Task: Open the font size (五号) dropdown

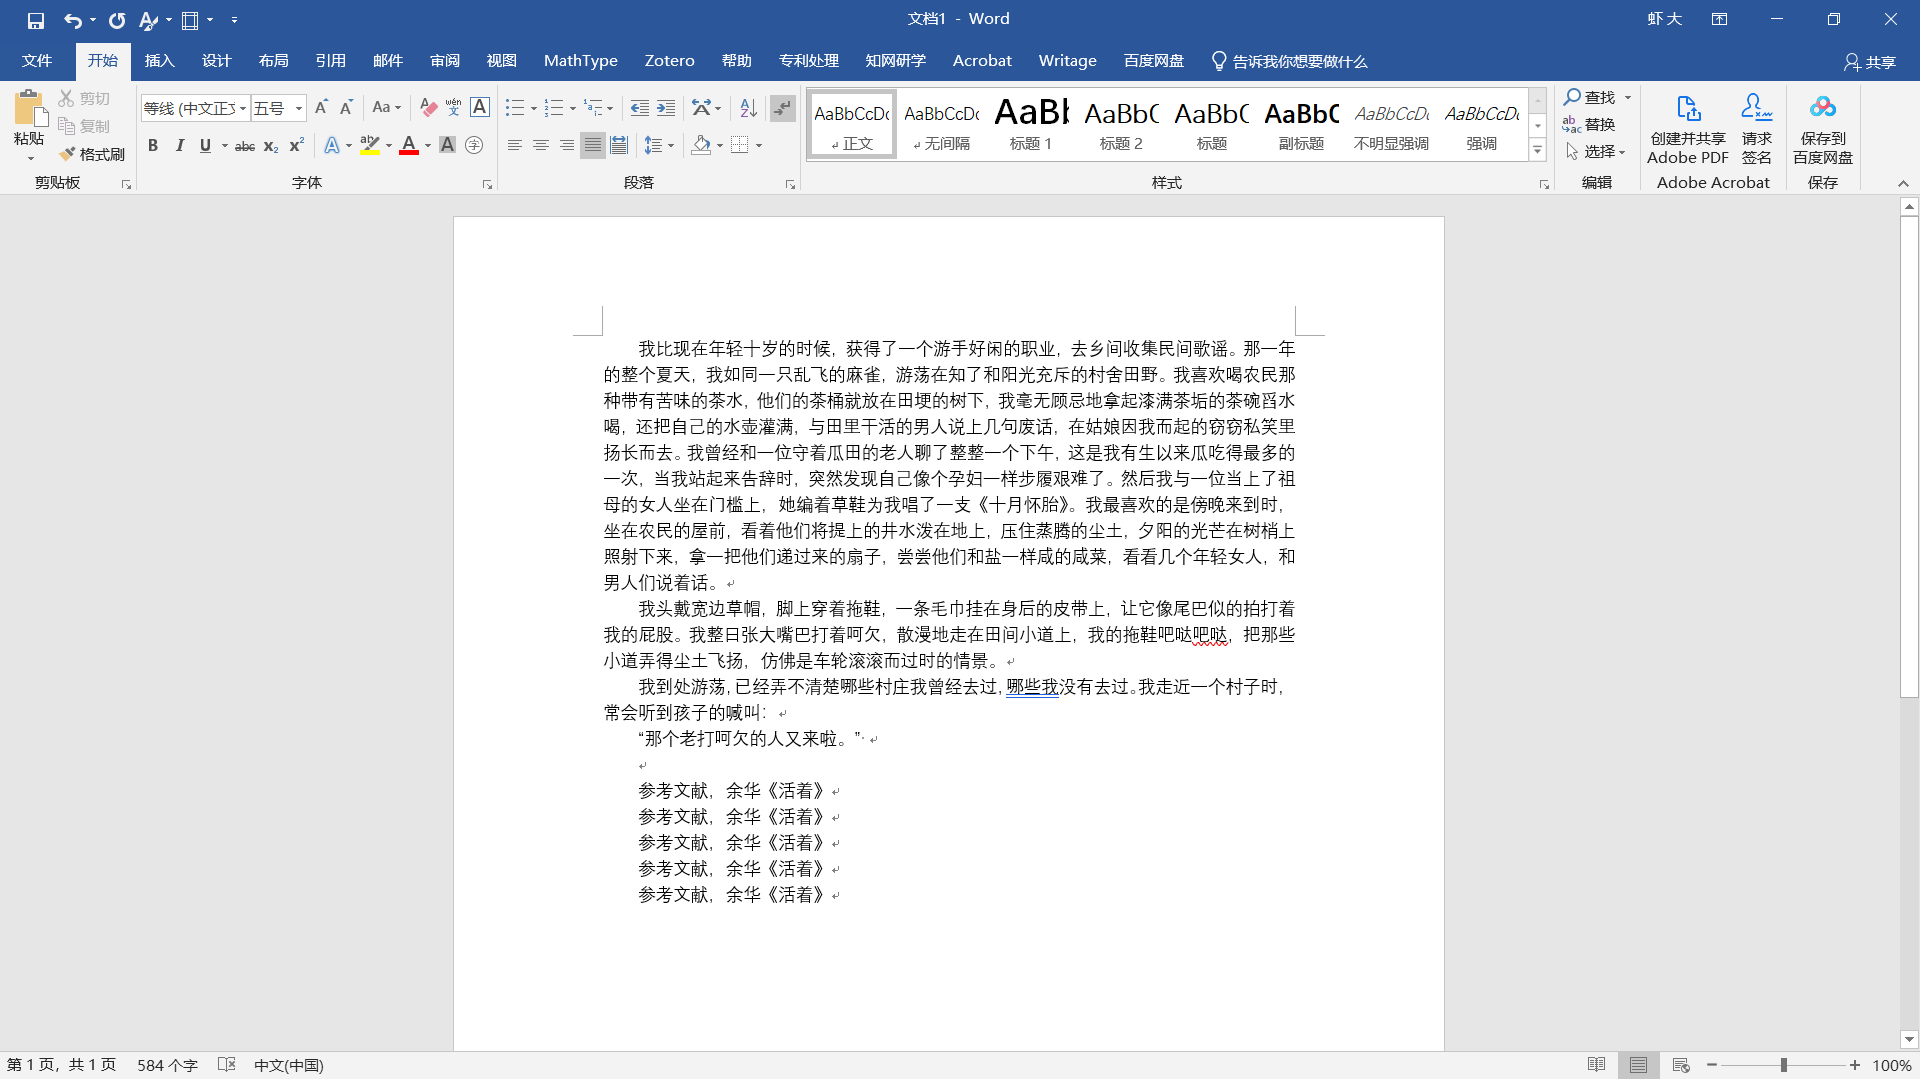Action: (298, 108)
